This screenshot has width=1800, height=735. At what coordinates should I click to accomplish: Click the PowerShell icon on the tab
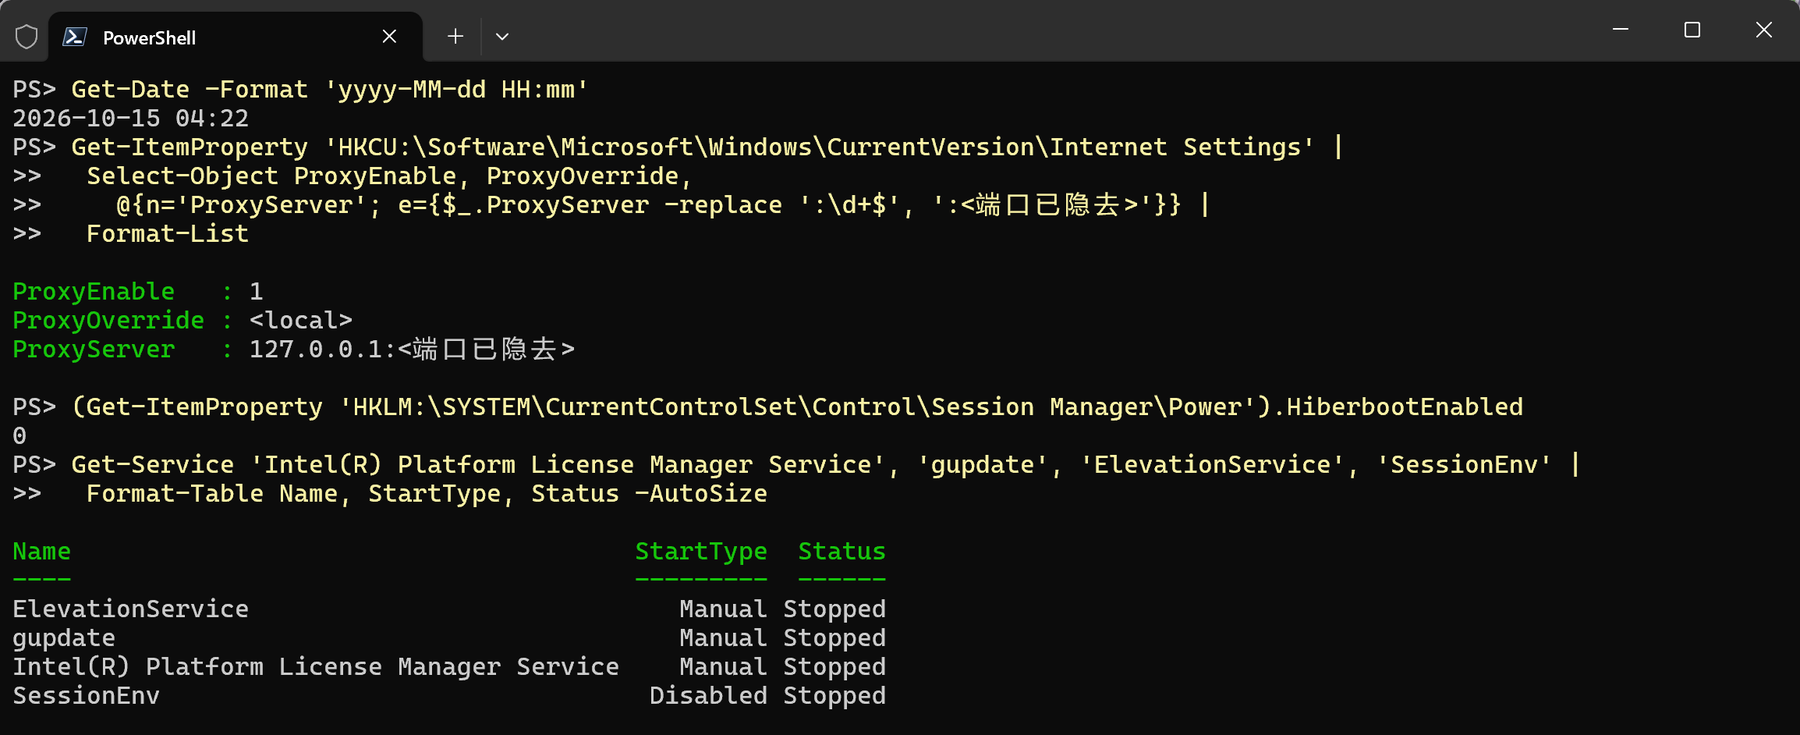pos(75,37)
